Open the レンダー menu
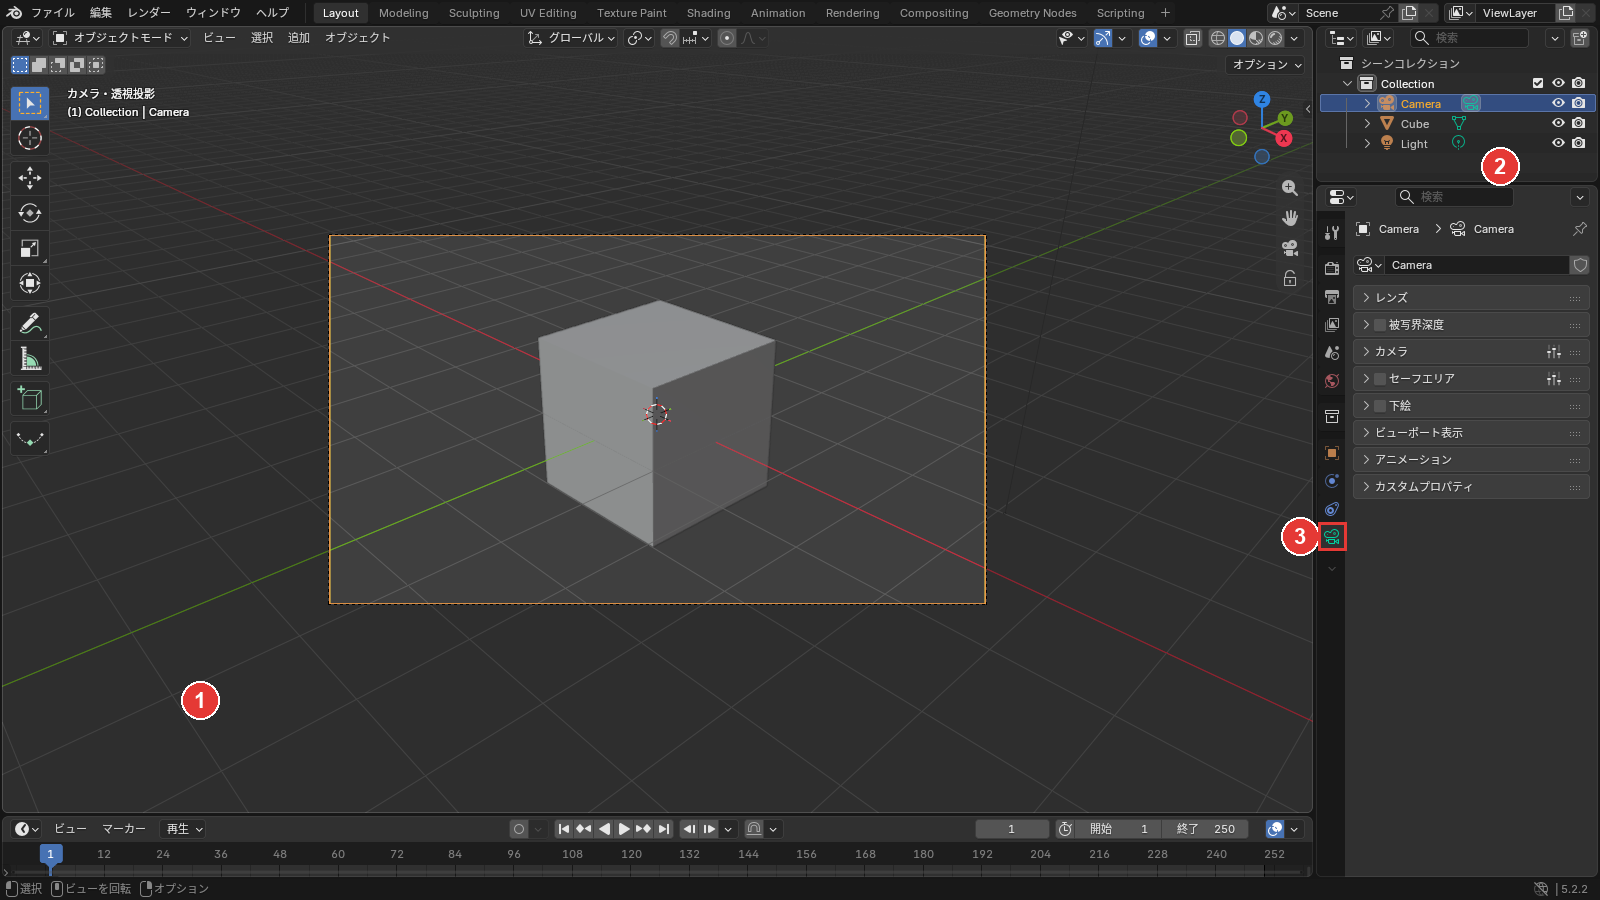Screen dimensions: 1600x900 click(149, 13)
